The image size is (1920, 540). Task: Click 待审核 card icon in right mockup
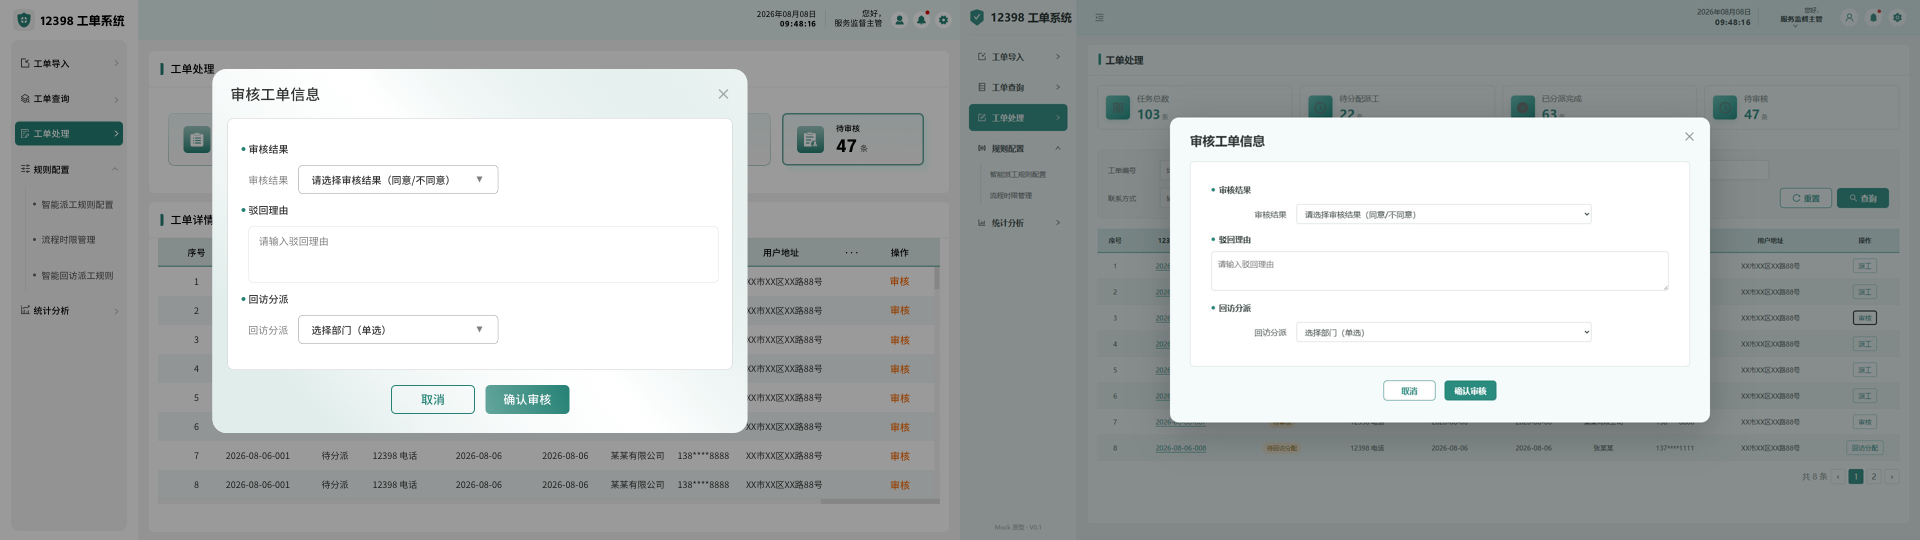tap(1725, 107)
